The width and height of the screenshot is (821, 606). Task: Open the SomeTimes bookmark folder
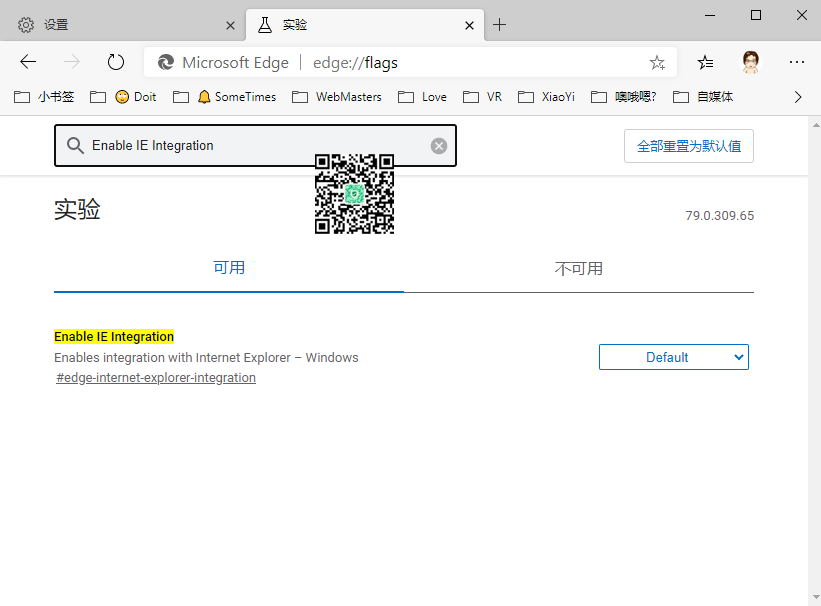[236, 97]
